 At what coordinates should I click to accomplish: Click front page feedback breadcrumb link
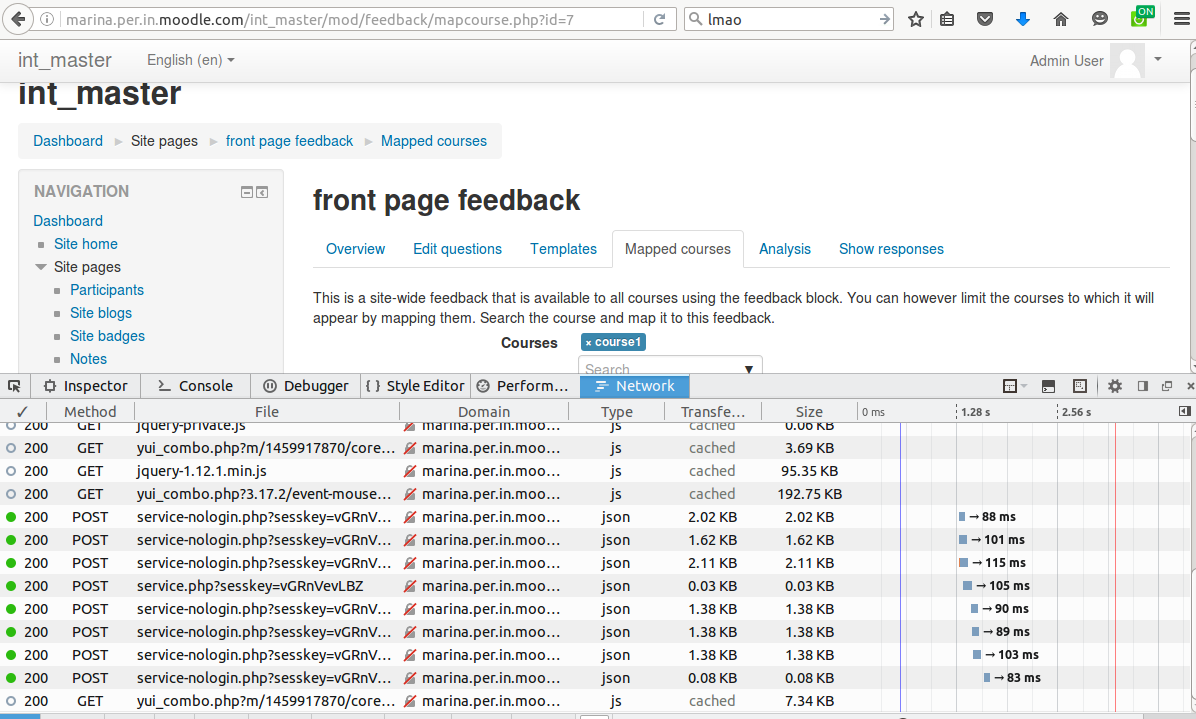(289, 141)
